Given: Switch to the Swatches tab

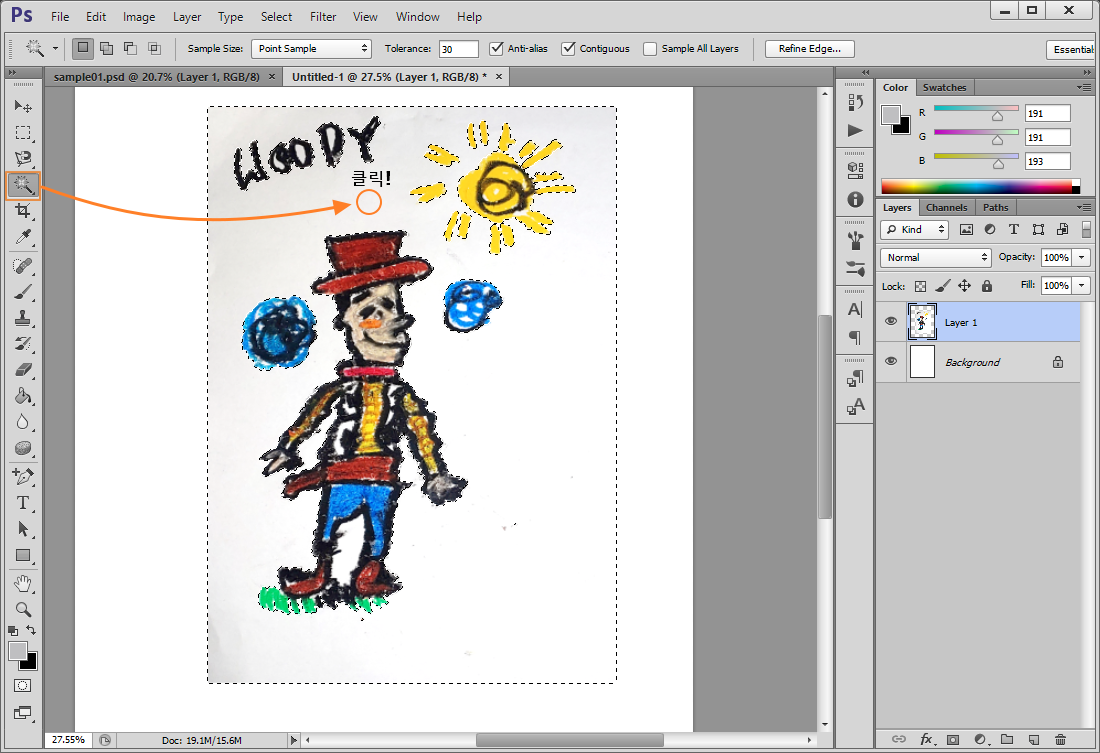Looking at the screenshot, I should [944, 88].
